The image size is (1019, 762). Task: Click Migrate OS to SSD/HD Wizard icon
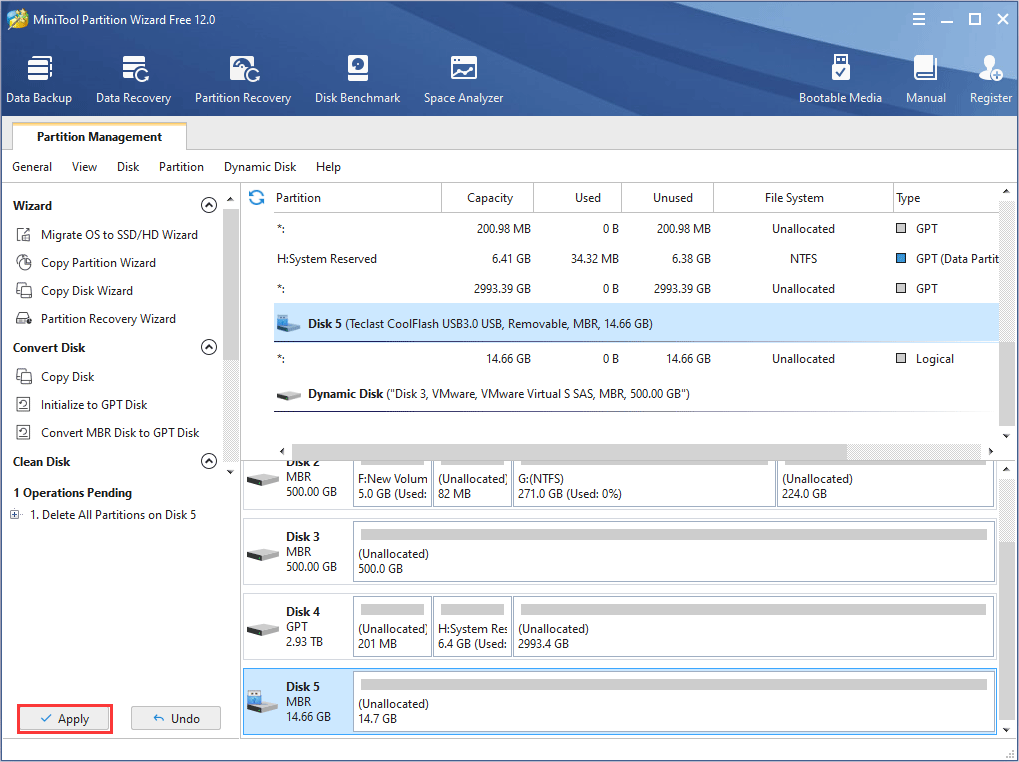(23, 235)
